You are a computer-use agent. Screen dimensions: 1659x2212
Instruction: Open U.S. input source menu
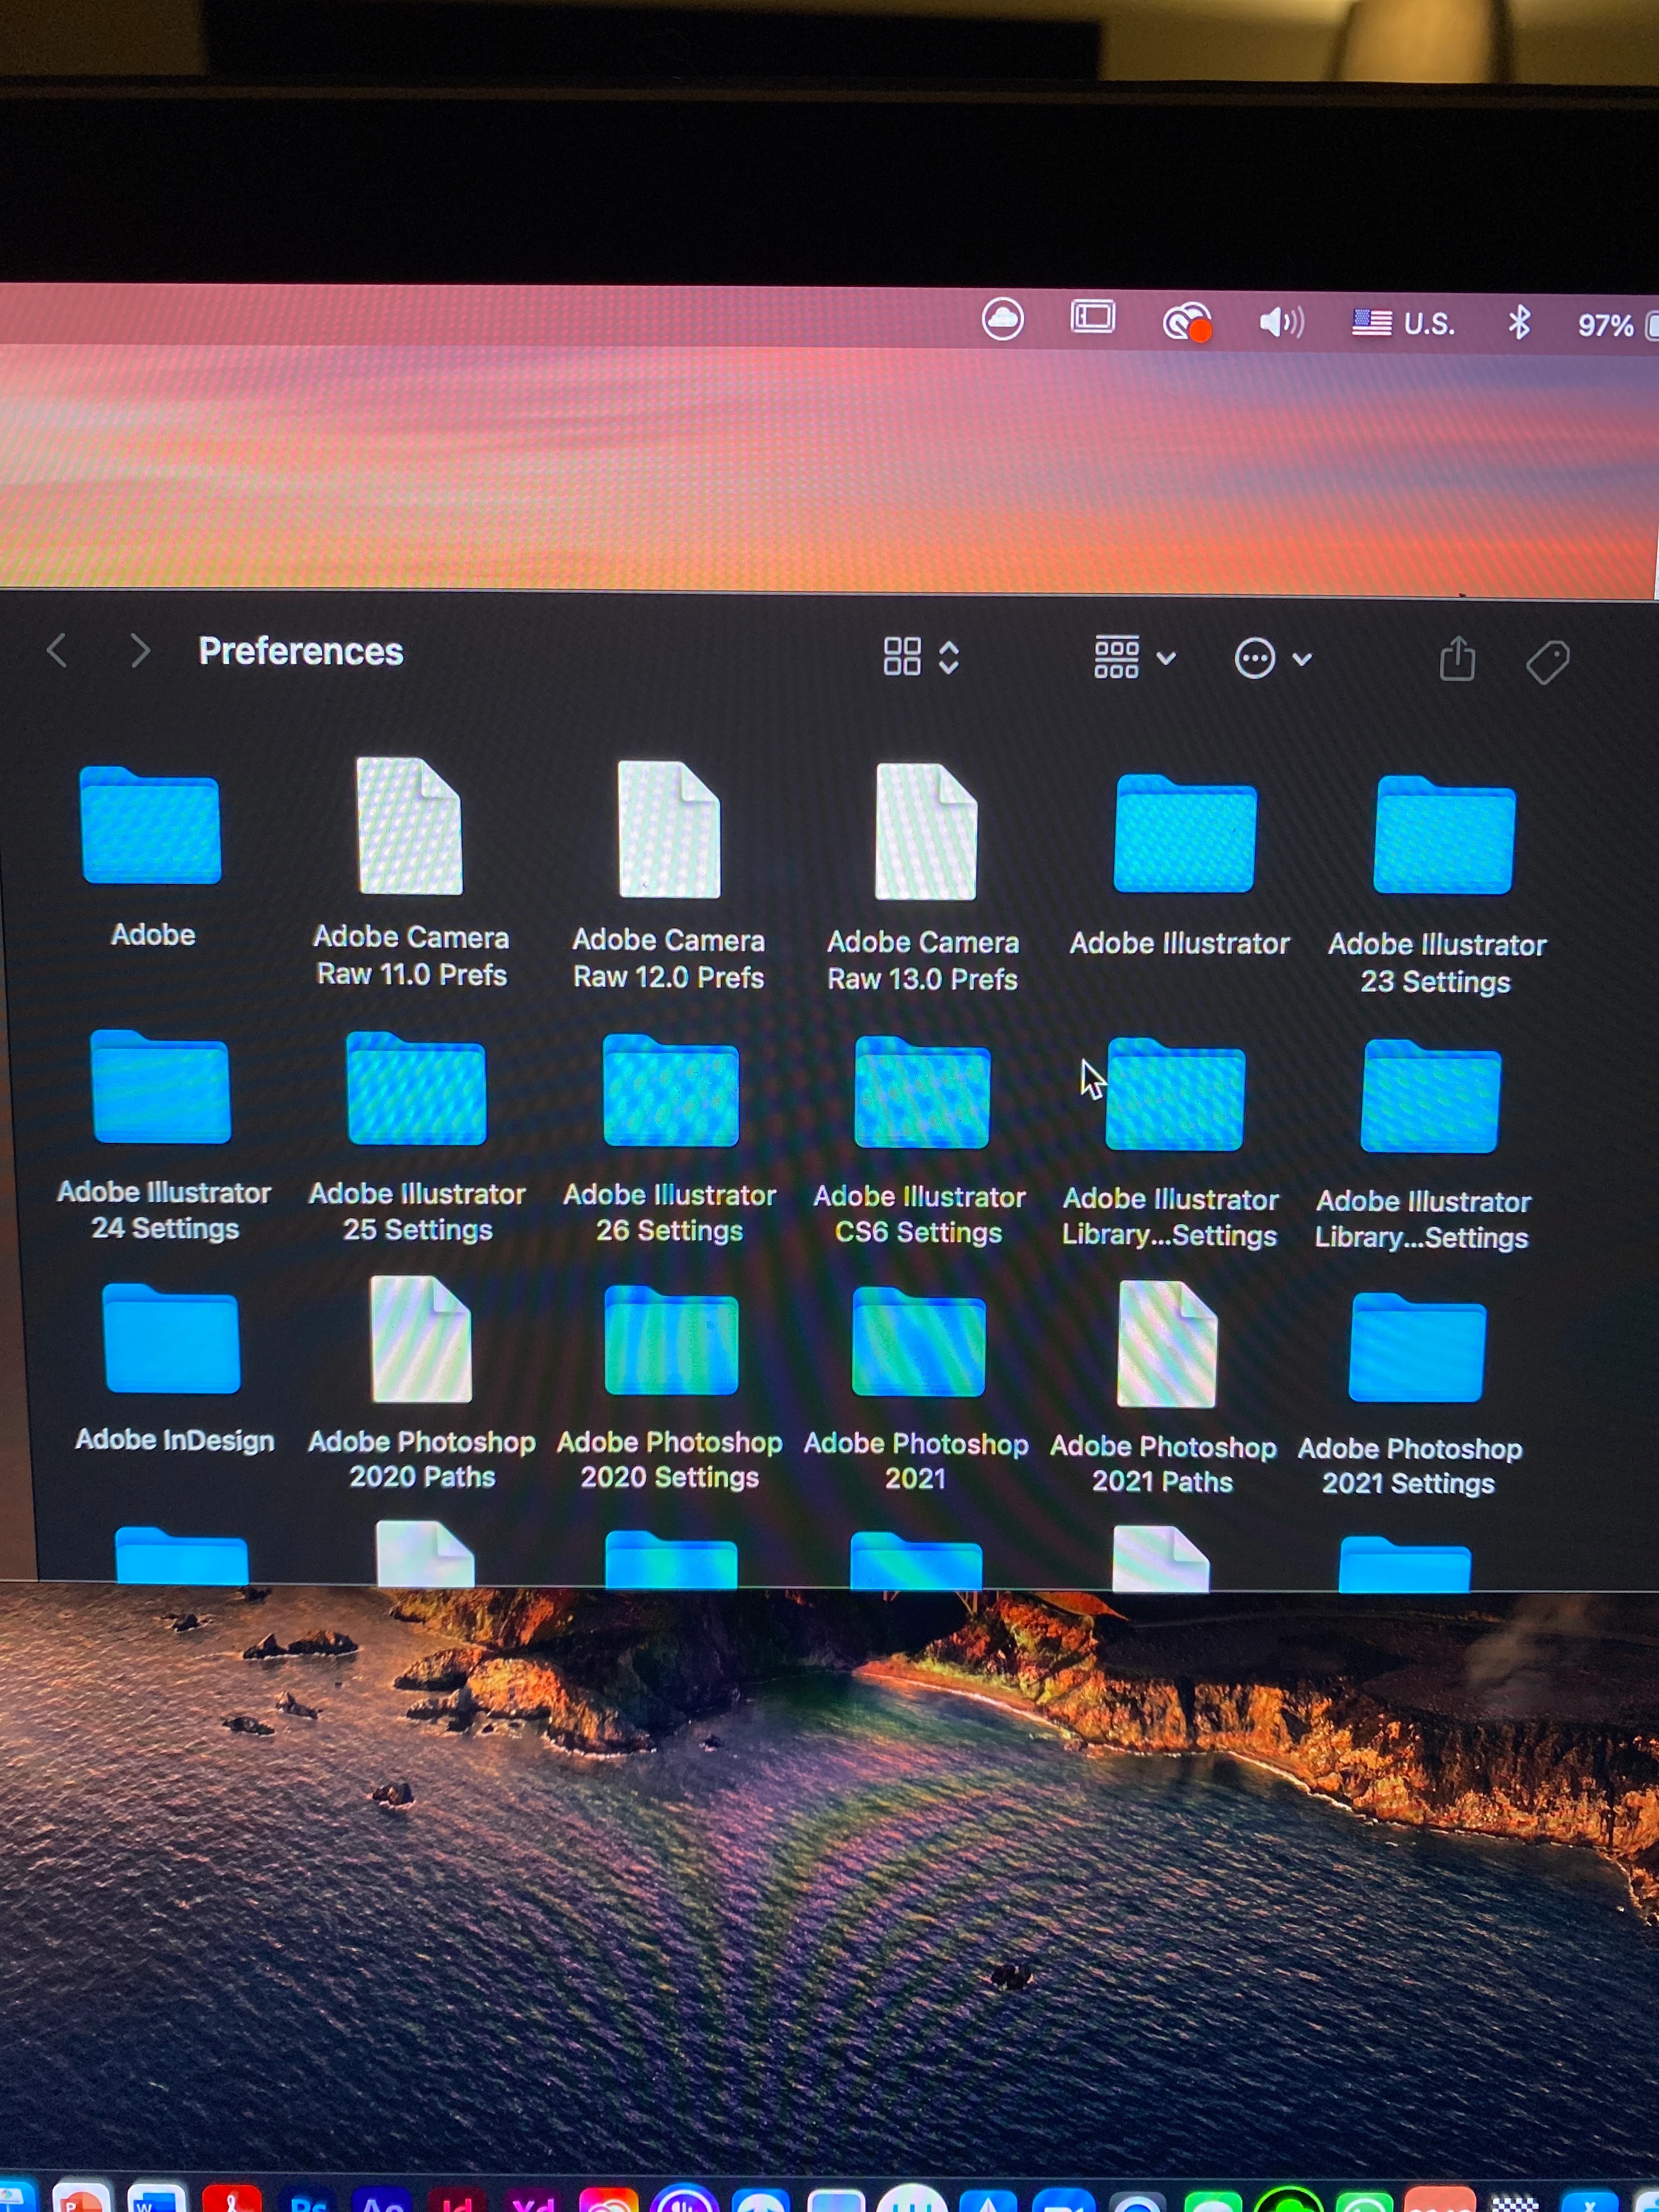[1403, 323]
